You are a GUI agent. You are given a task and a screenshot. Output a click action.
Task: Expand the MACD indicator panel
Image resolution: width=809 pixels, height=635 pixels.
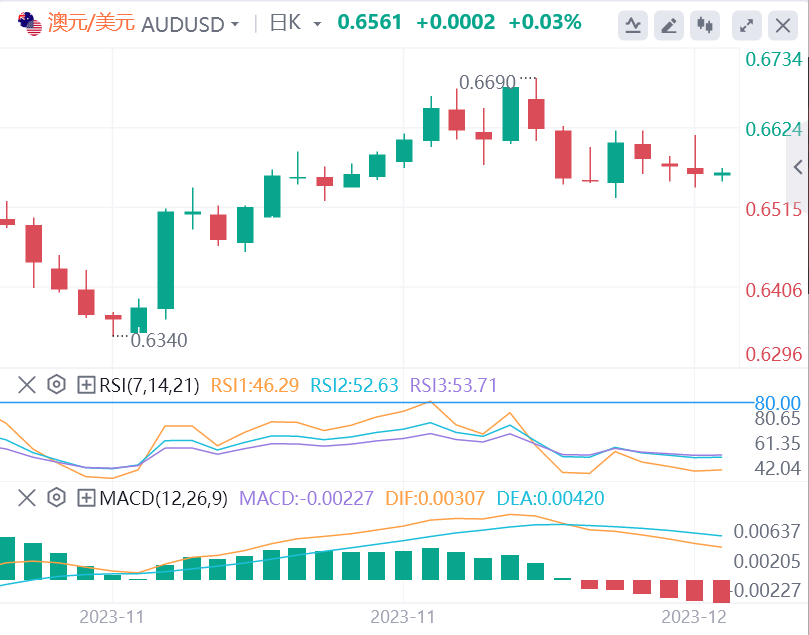[x=86, y=498]
